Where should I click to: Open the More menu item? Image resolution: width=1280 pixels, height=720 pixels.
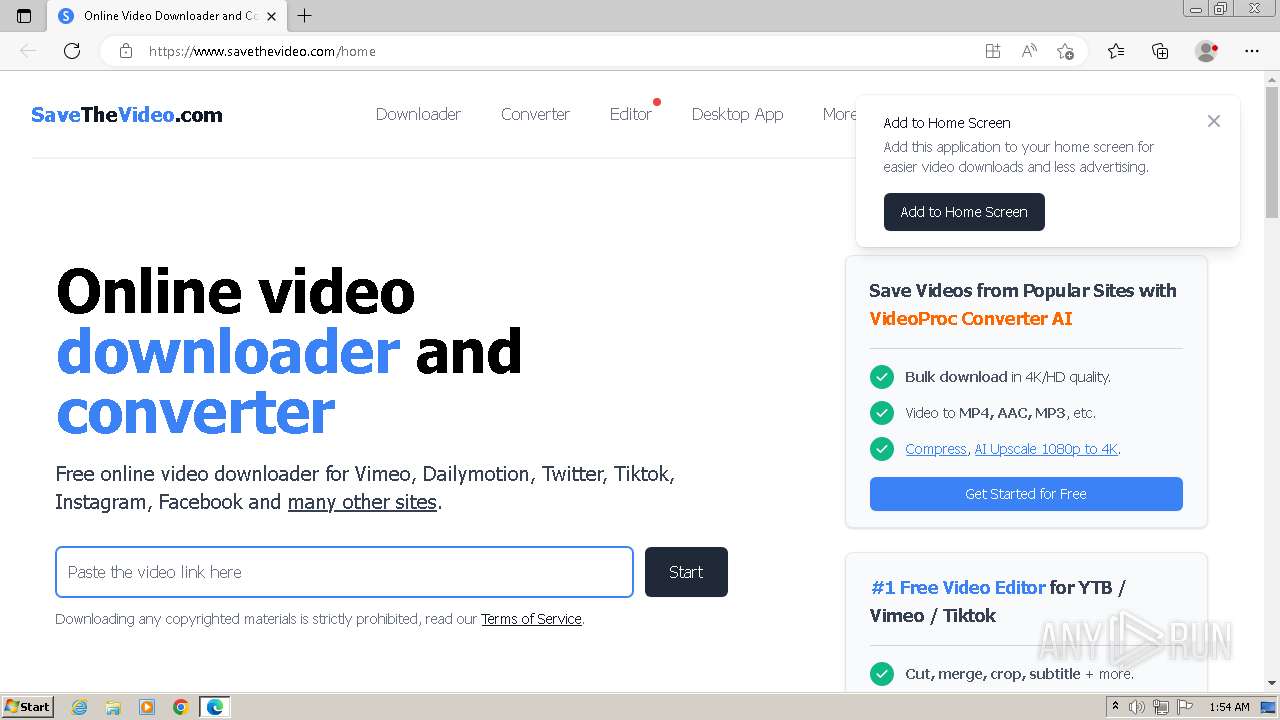(x=839, y=114)
